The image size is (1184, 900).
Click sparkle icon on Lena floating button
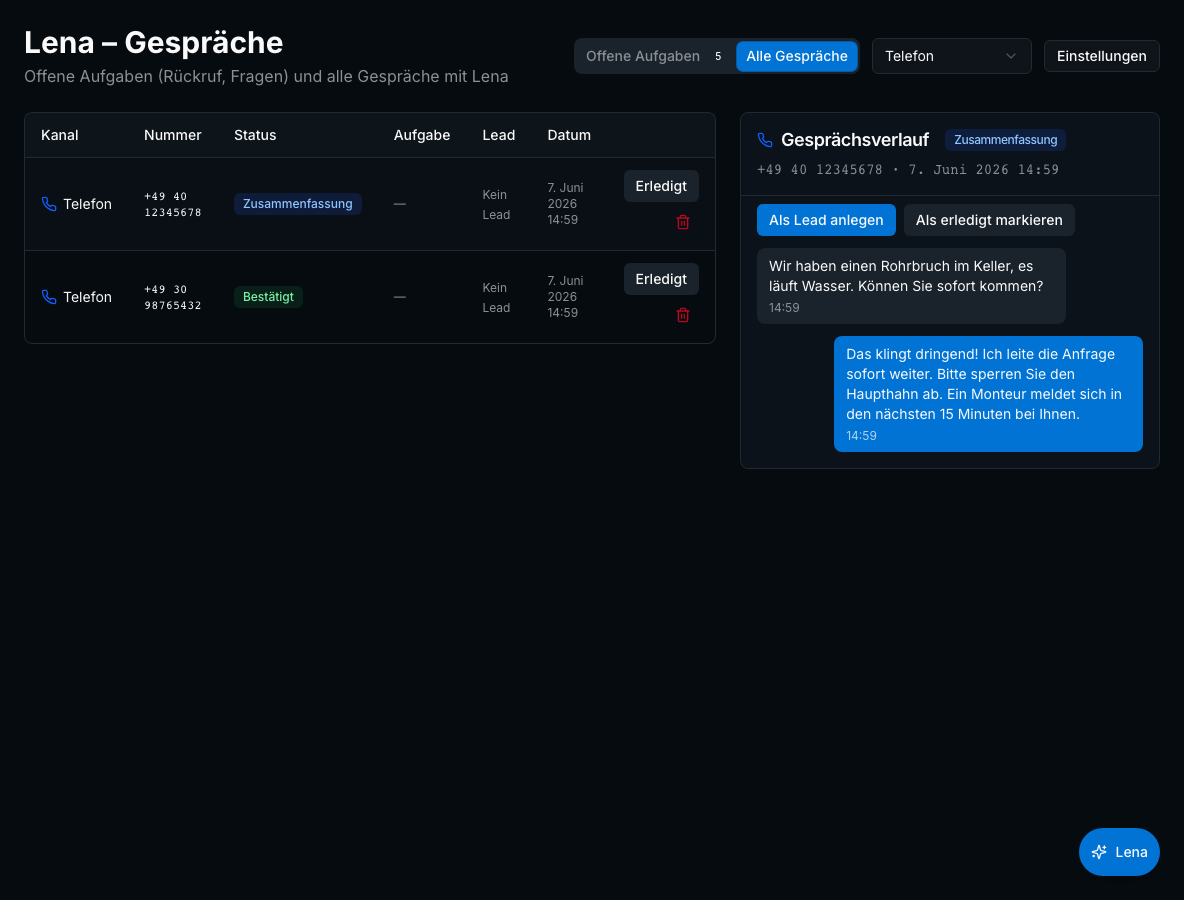pos(1099,852)
